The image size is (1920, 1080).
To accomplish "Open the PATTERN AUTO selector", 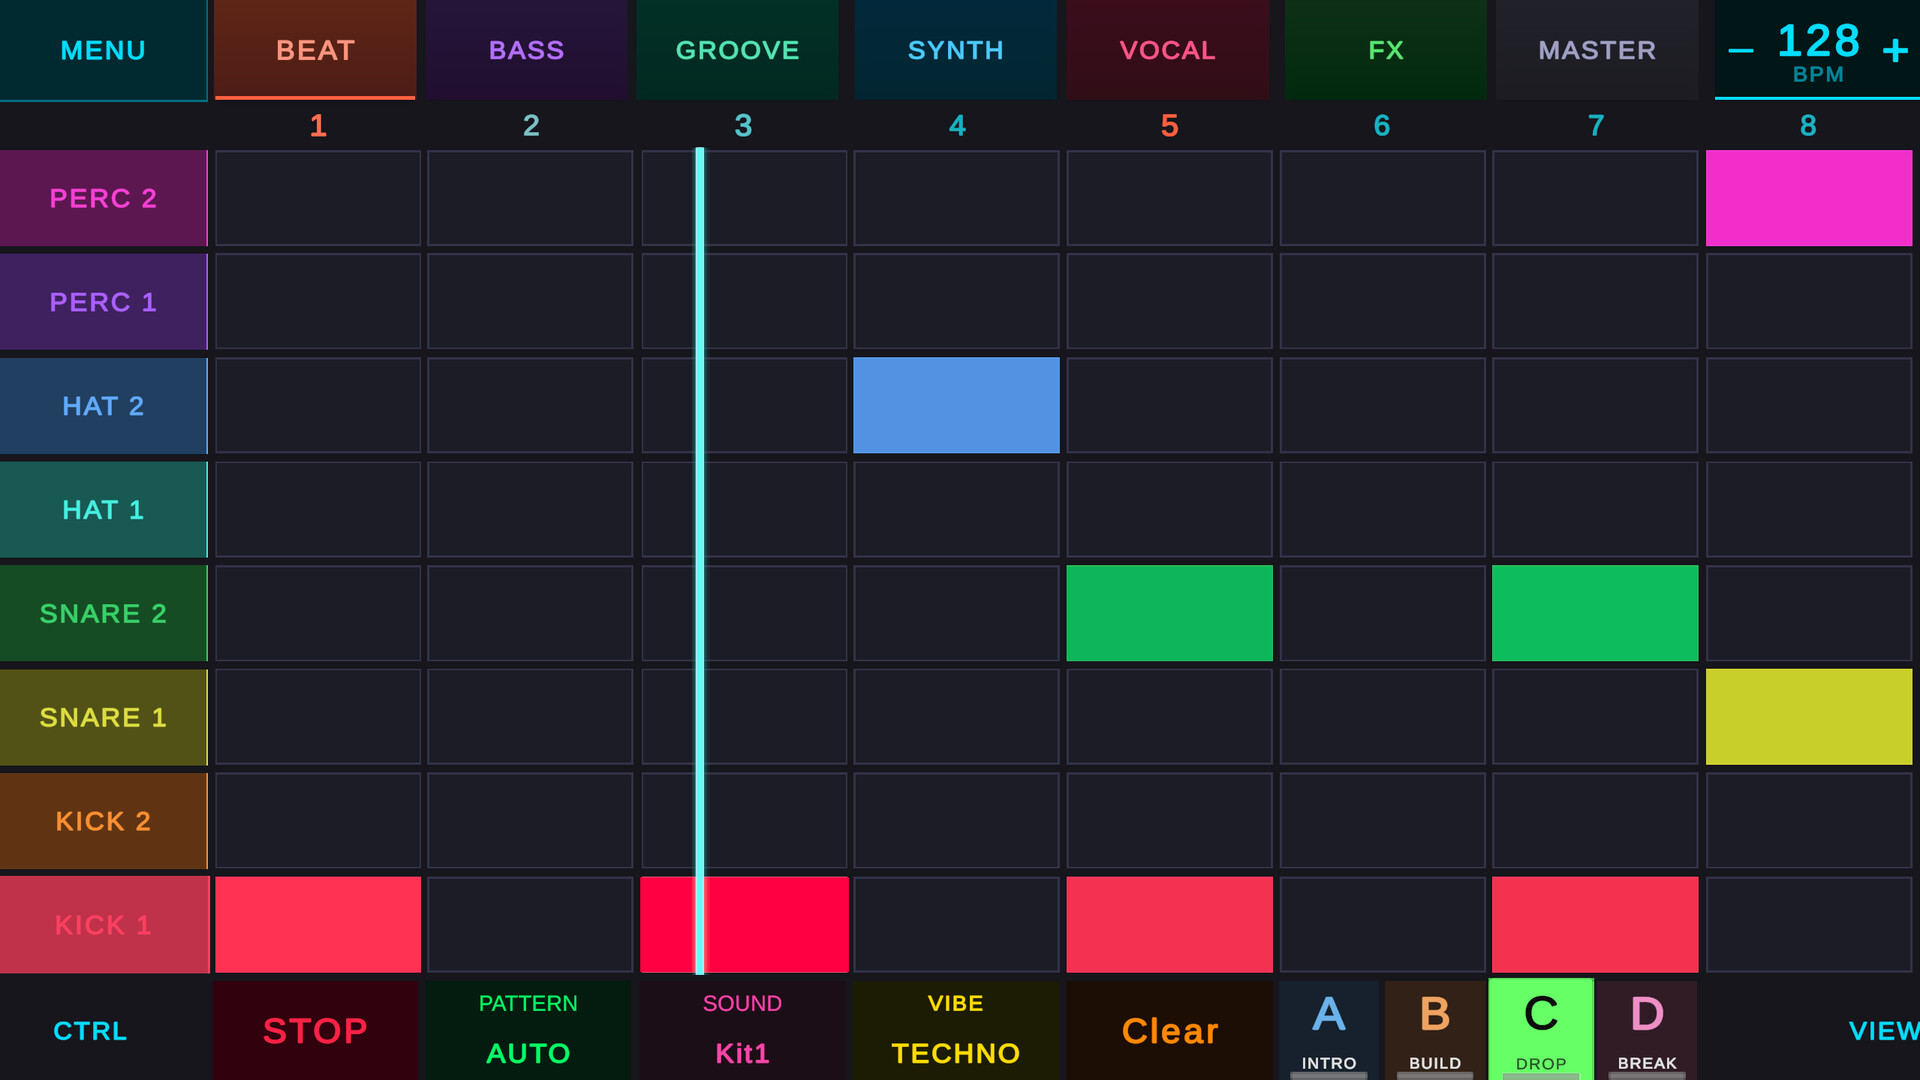I will pyautogui.click(x=528, y=1030).
